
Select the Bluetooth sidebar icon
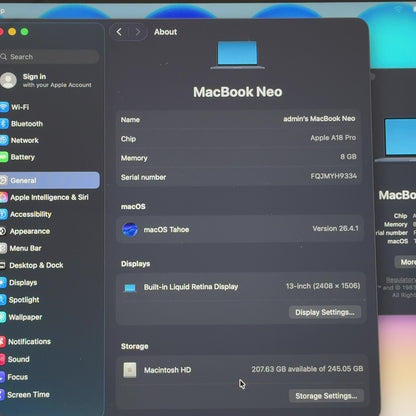pyautogui.click(x=4, y=124)
